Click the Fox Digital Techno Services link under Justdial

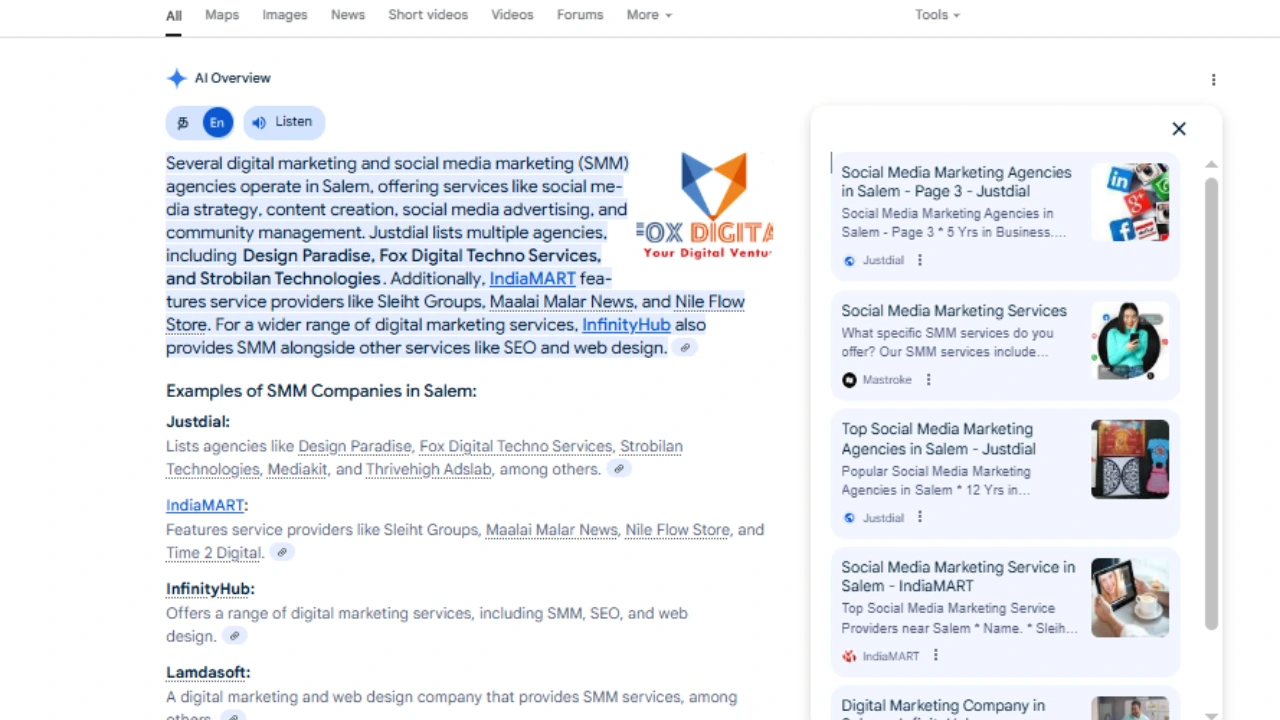(x=516, y=446)
